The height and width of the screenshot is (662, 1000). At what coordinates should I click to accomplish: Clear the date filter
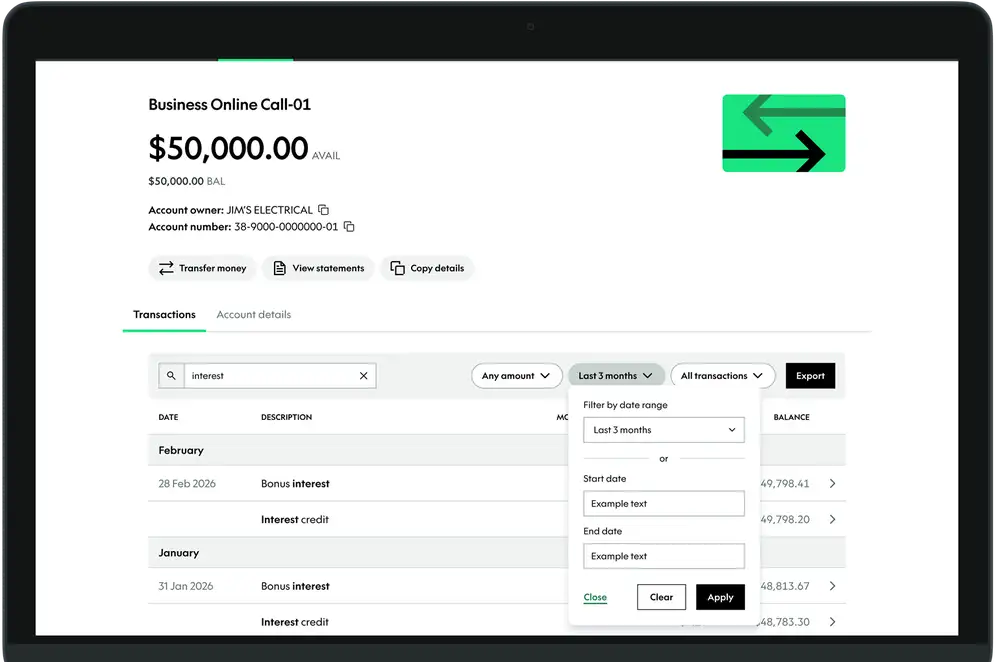[661, 597]
